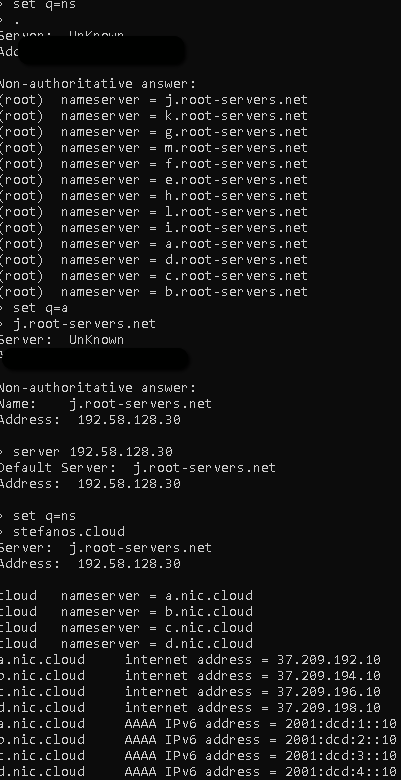Click the 'Name: j.root-servers.net' line
This screenshot has height=780, width=401.
click(106, 403)
